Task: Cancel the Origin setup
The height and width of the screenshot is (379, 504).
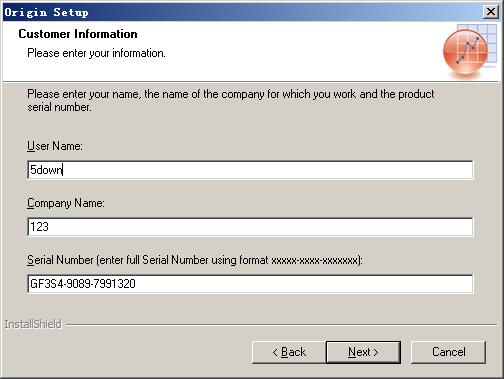Action: pyautogui.click(x=448, y=352)
